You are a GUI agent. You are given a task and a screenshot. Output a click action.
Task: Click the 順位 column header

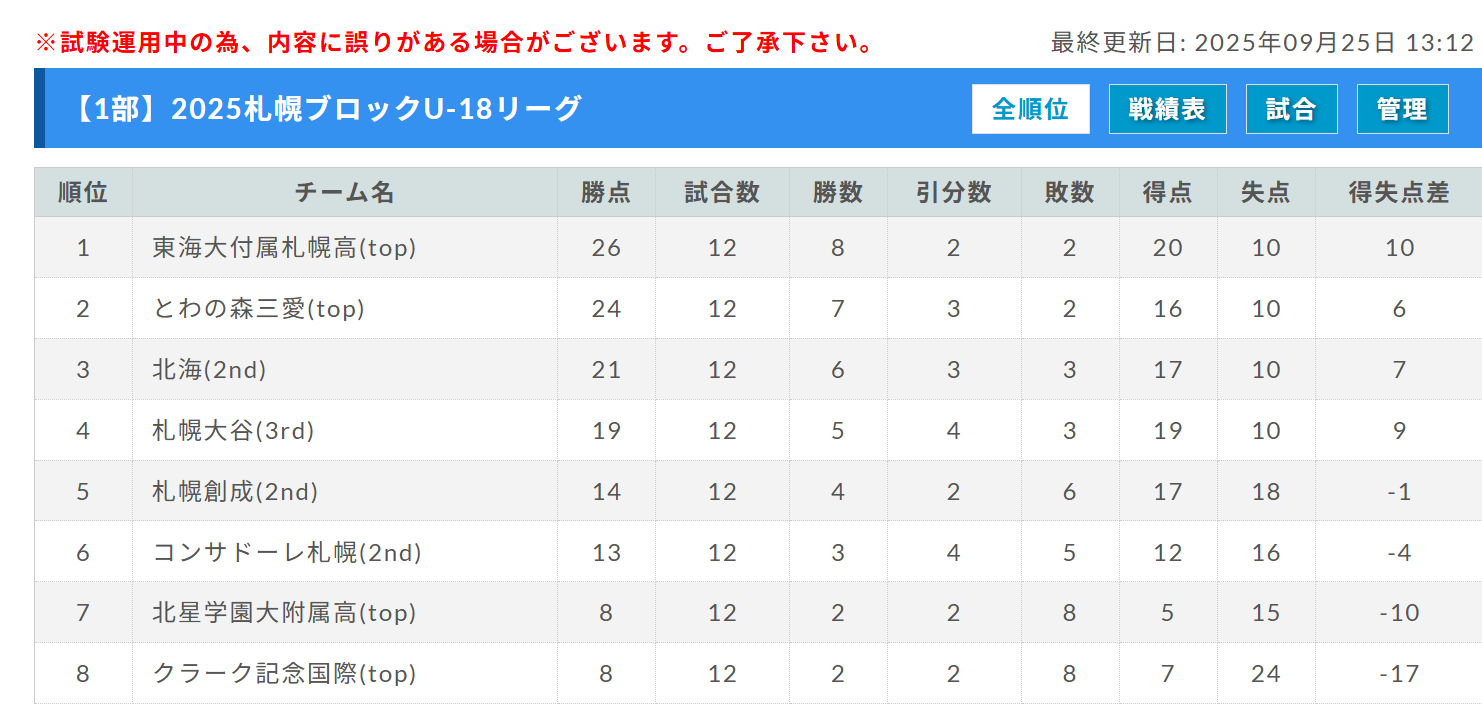(83, 192)
